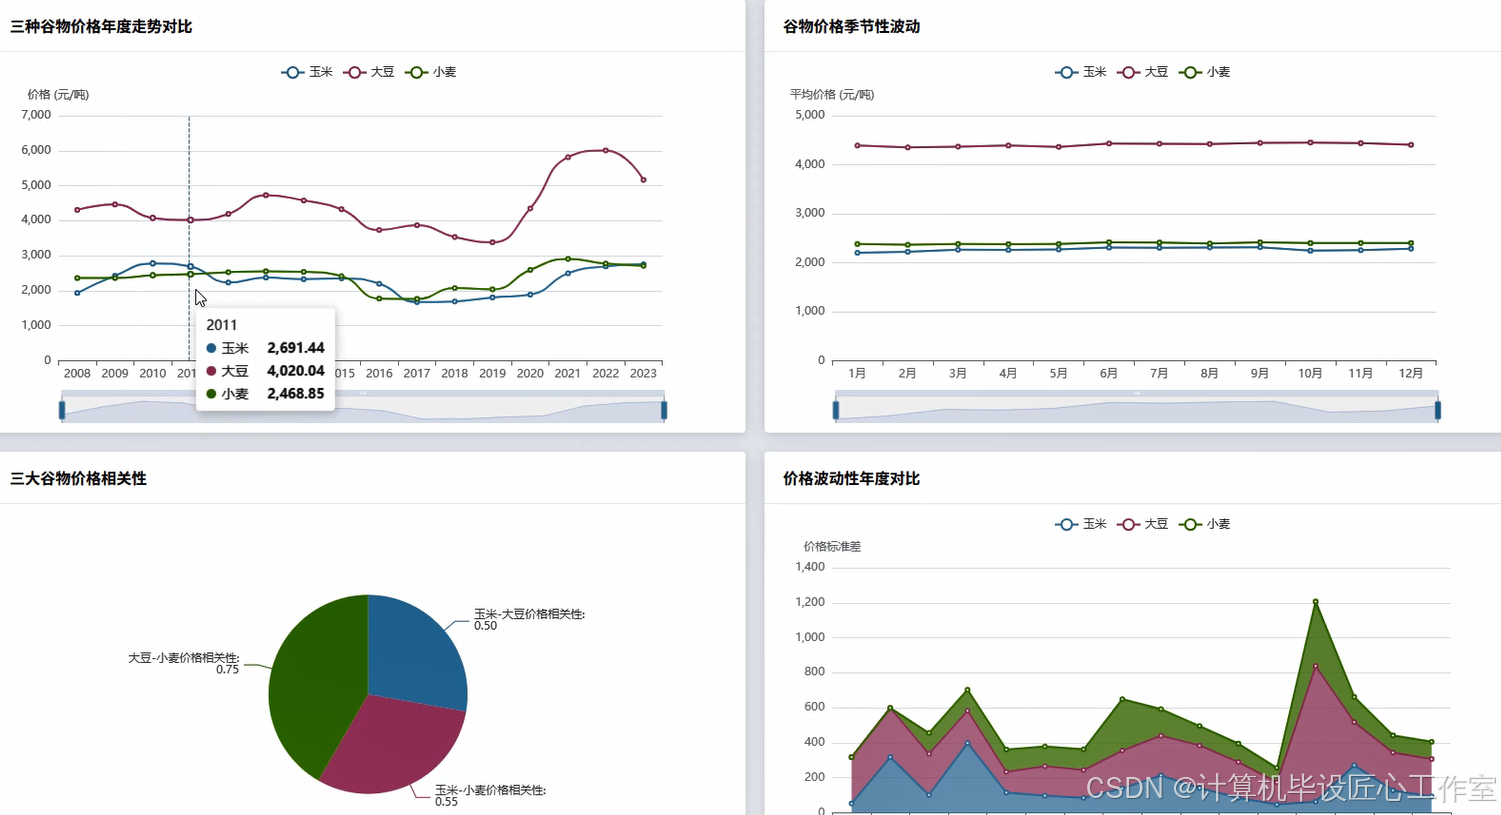Grab left zoom handle of annual trend slider
This screenshot has width=1501, height=815.
point(62,410)
